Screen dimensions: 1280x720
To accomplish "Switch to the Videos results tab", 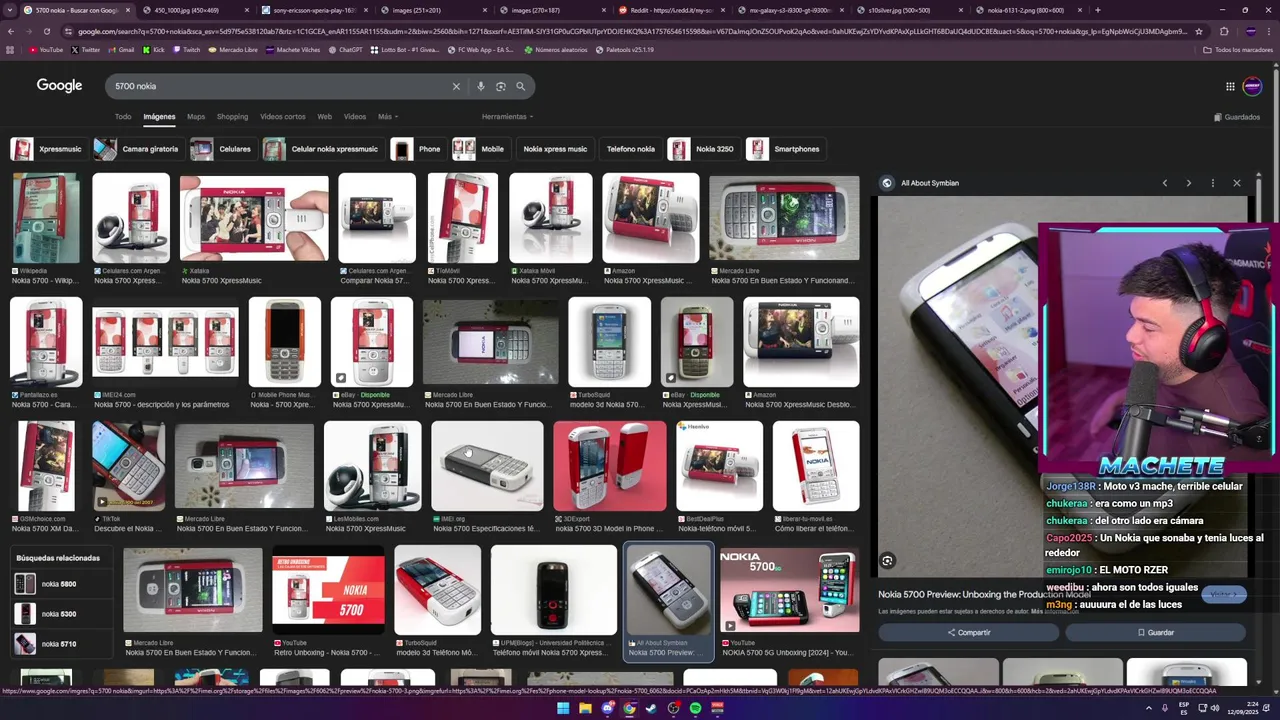I will (355, 117).
